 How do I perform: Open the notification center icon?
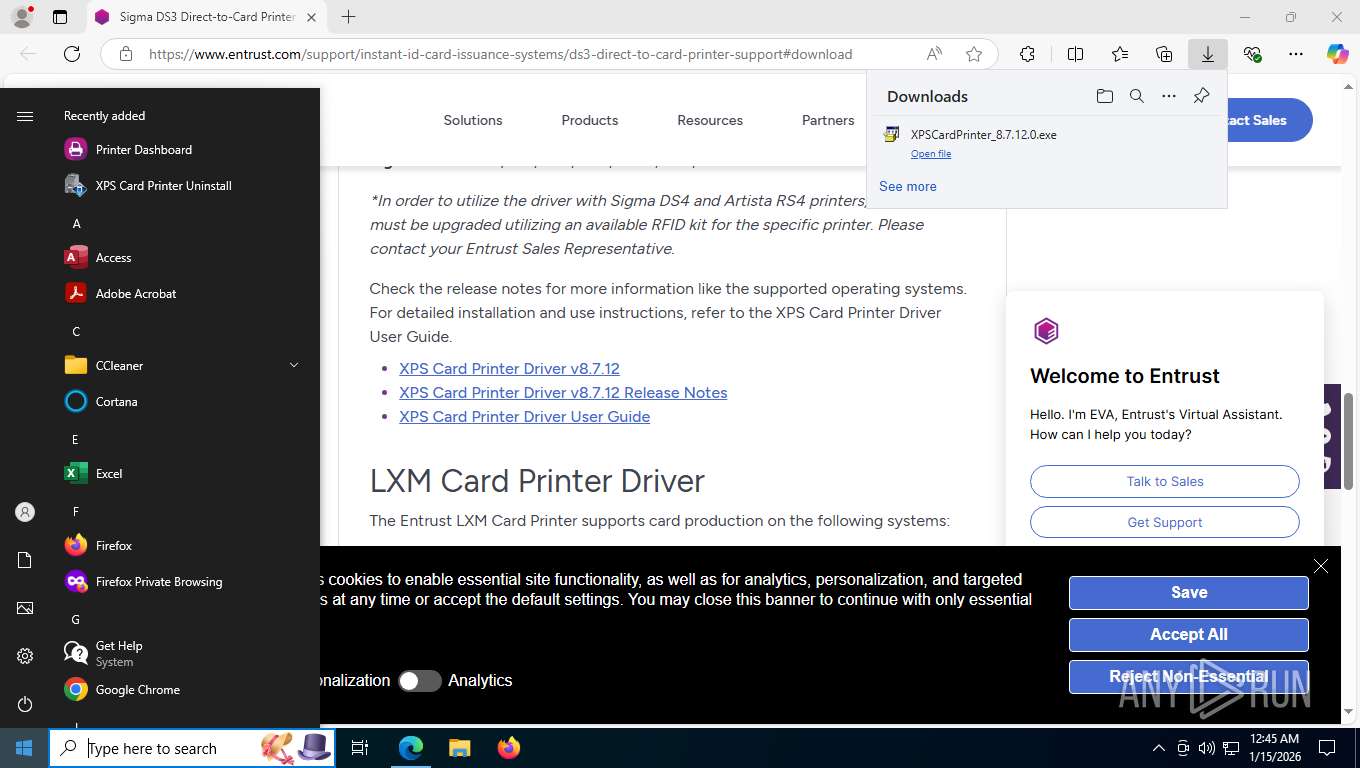pyautogui.click(x=1327, y=748)
